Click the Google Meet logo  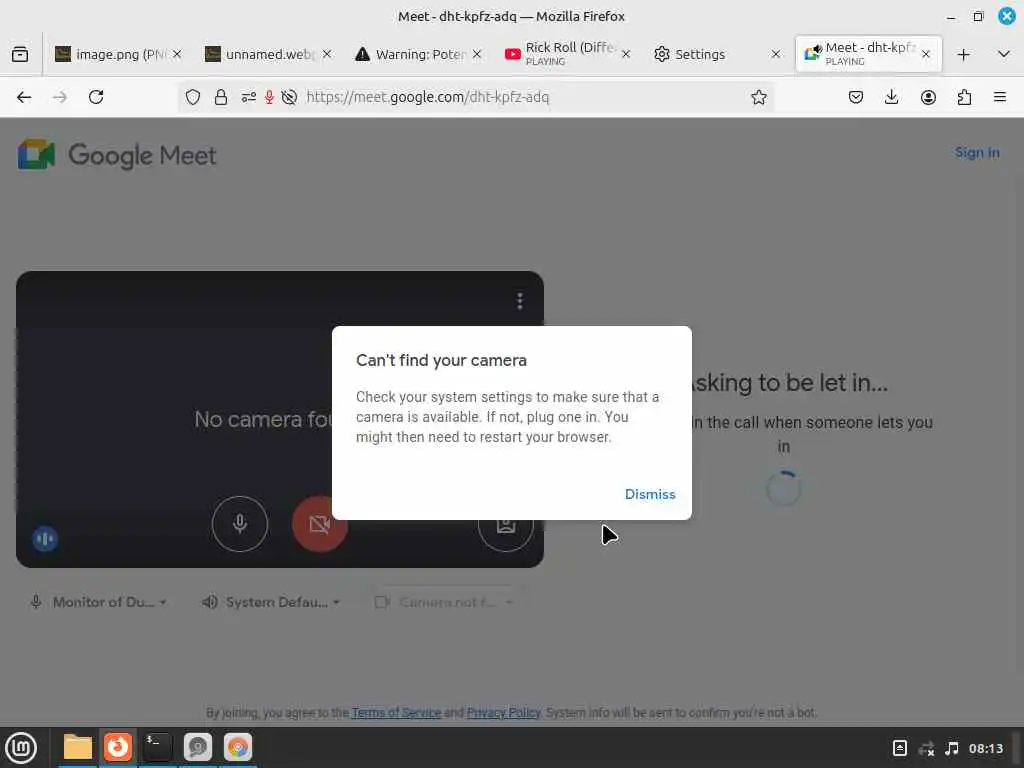pyautogui.click(x=117, y=155)
